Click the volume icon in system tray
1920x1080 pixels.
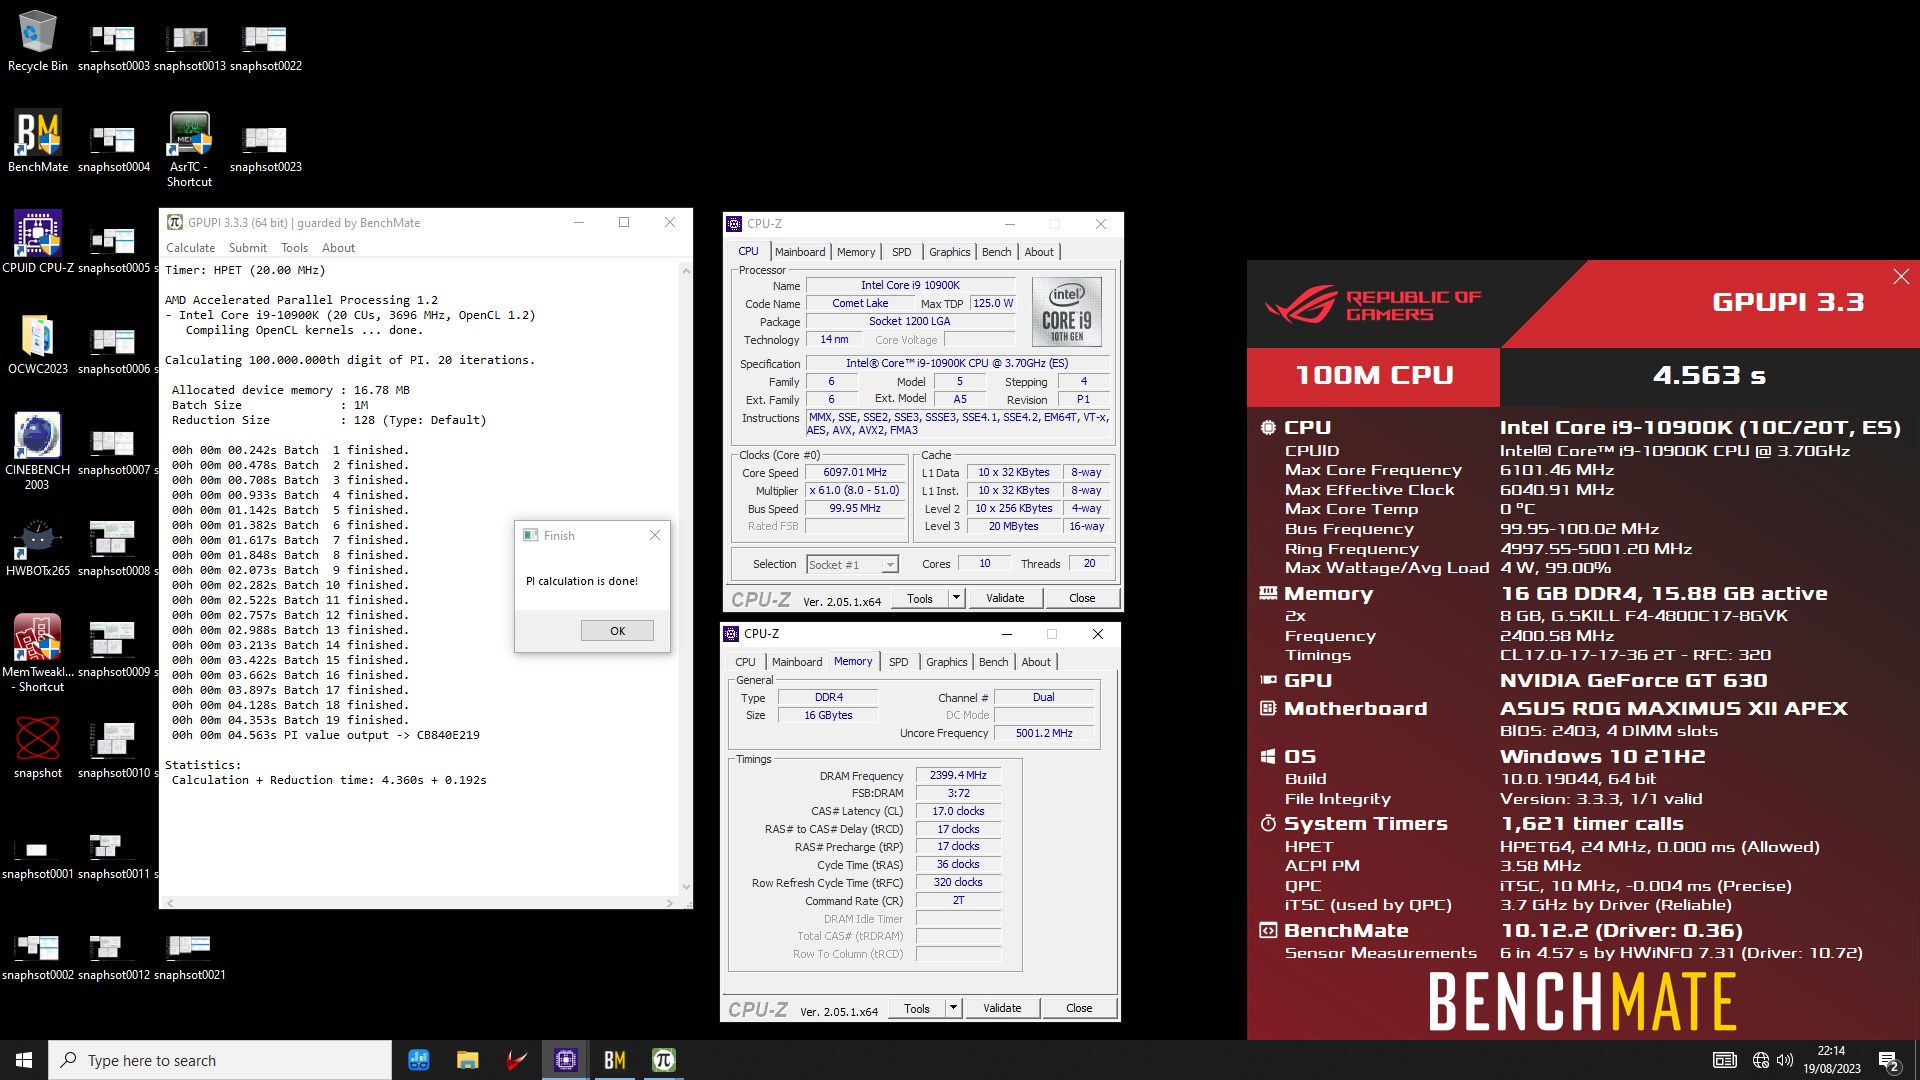[x=1785, y=1060]
